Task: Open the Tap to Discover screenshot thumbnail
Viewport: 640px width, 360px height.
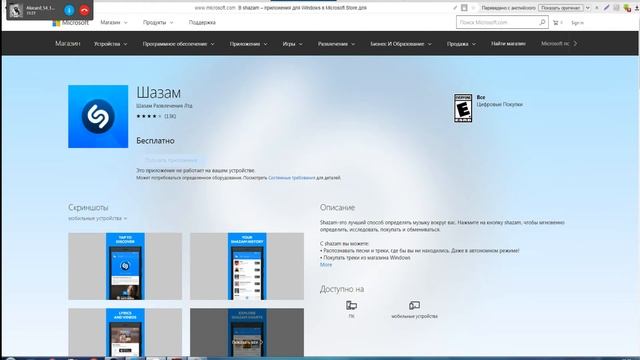Action: (x=125, y=266)
